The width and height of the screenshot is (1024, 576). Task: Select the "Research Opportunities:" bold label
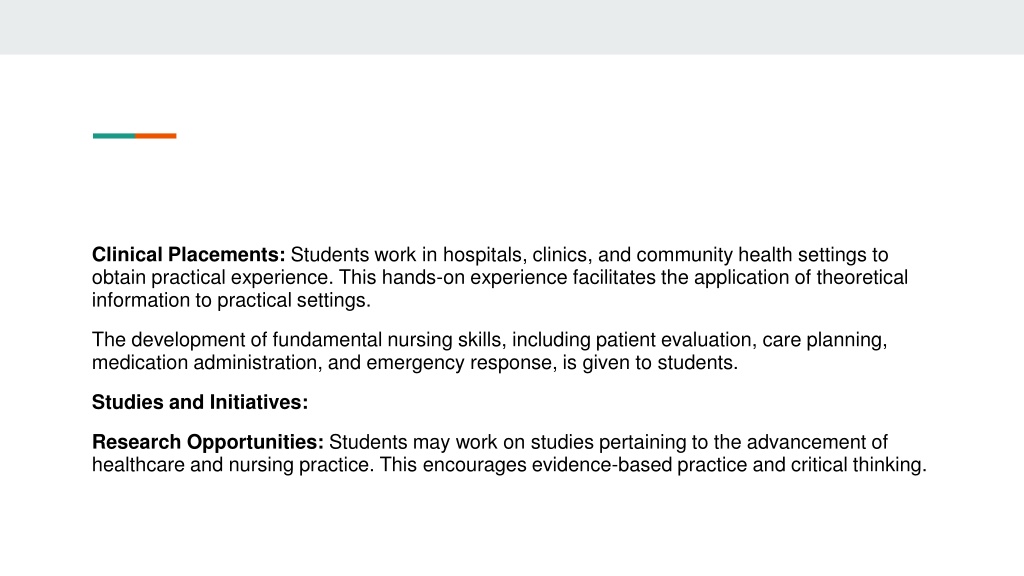click(208, 441)
